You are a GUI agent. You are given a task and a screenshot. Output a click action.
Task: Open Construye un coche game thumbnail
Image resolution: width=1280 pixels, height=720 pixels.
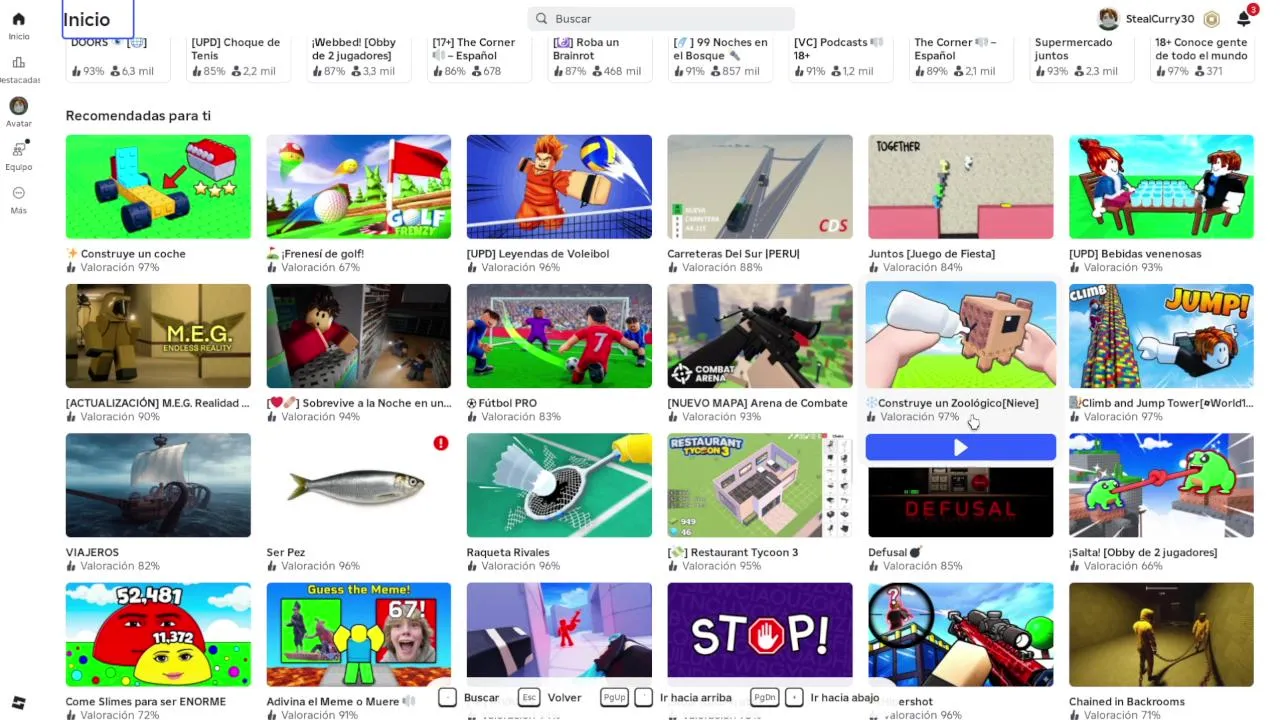[158, 187]
